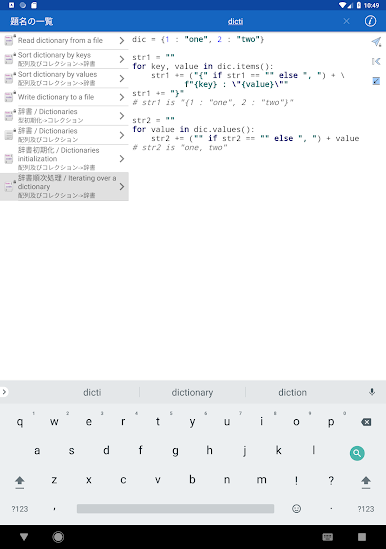Document icon beside 'Sort dictionary by keys'
386x549 pixels.
[9, 59]
